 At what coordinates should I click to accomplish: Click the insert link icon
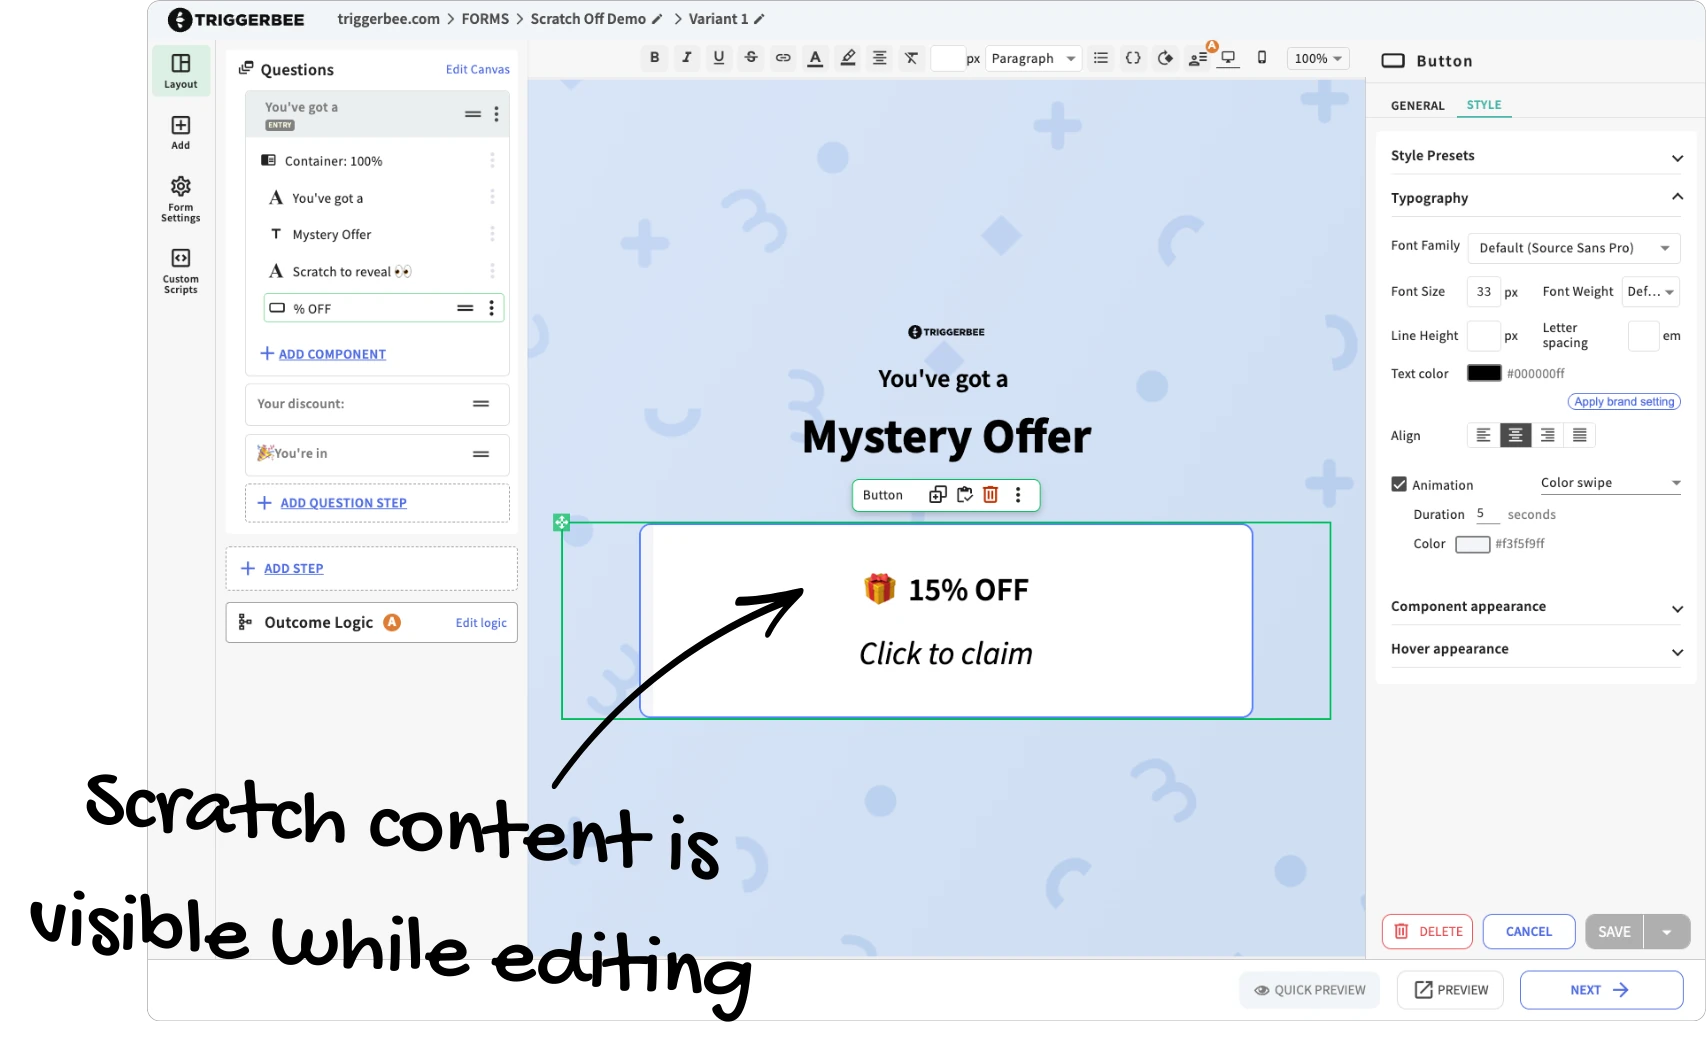pos(783,58)
